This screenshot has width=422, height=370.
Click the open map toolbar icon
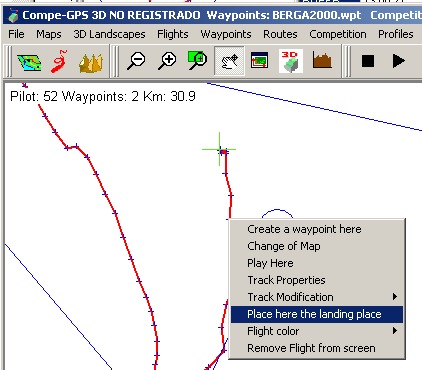coord(29,62)
